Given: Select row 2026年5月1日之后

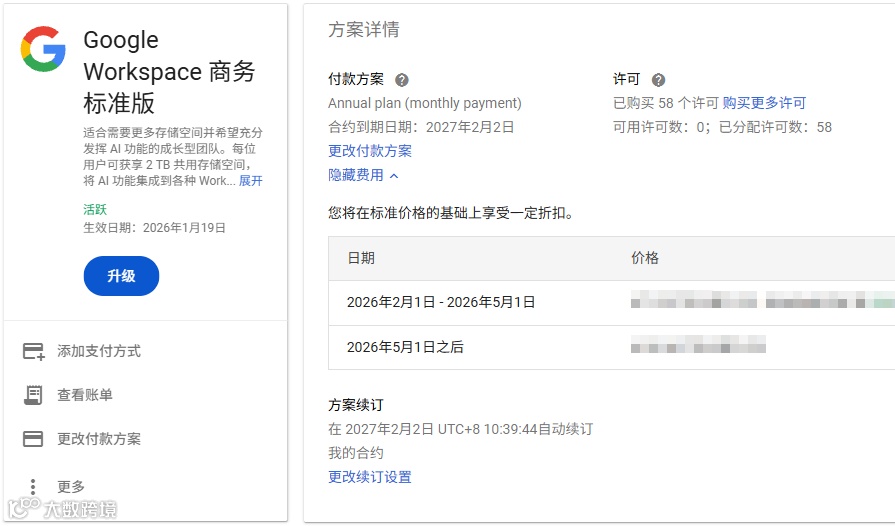Looking at the screenshot, I should [x=611, y=347].
